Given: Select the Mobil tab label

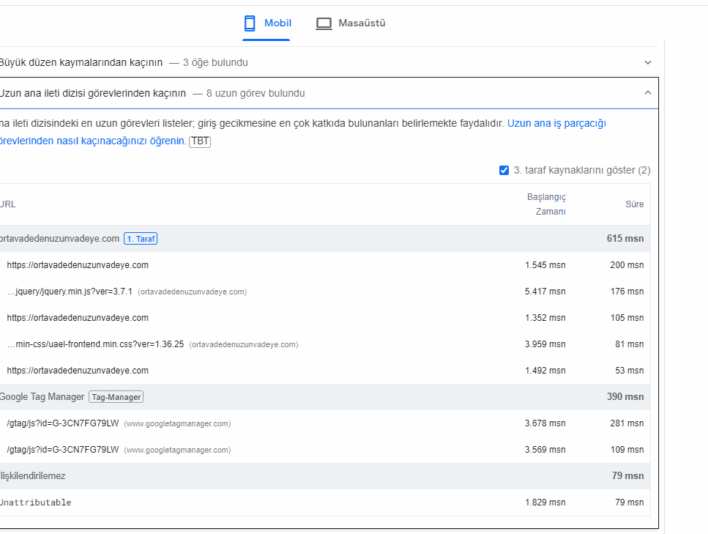Looking at the screenshot, I should pyautogui.click(x=278, y=23).
